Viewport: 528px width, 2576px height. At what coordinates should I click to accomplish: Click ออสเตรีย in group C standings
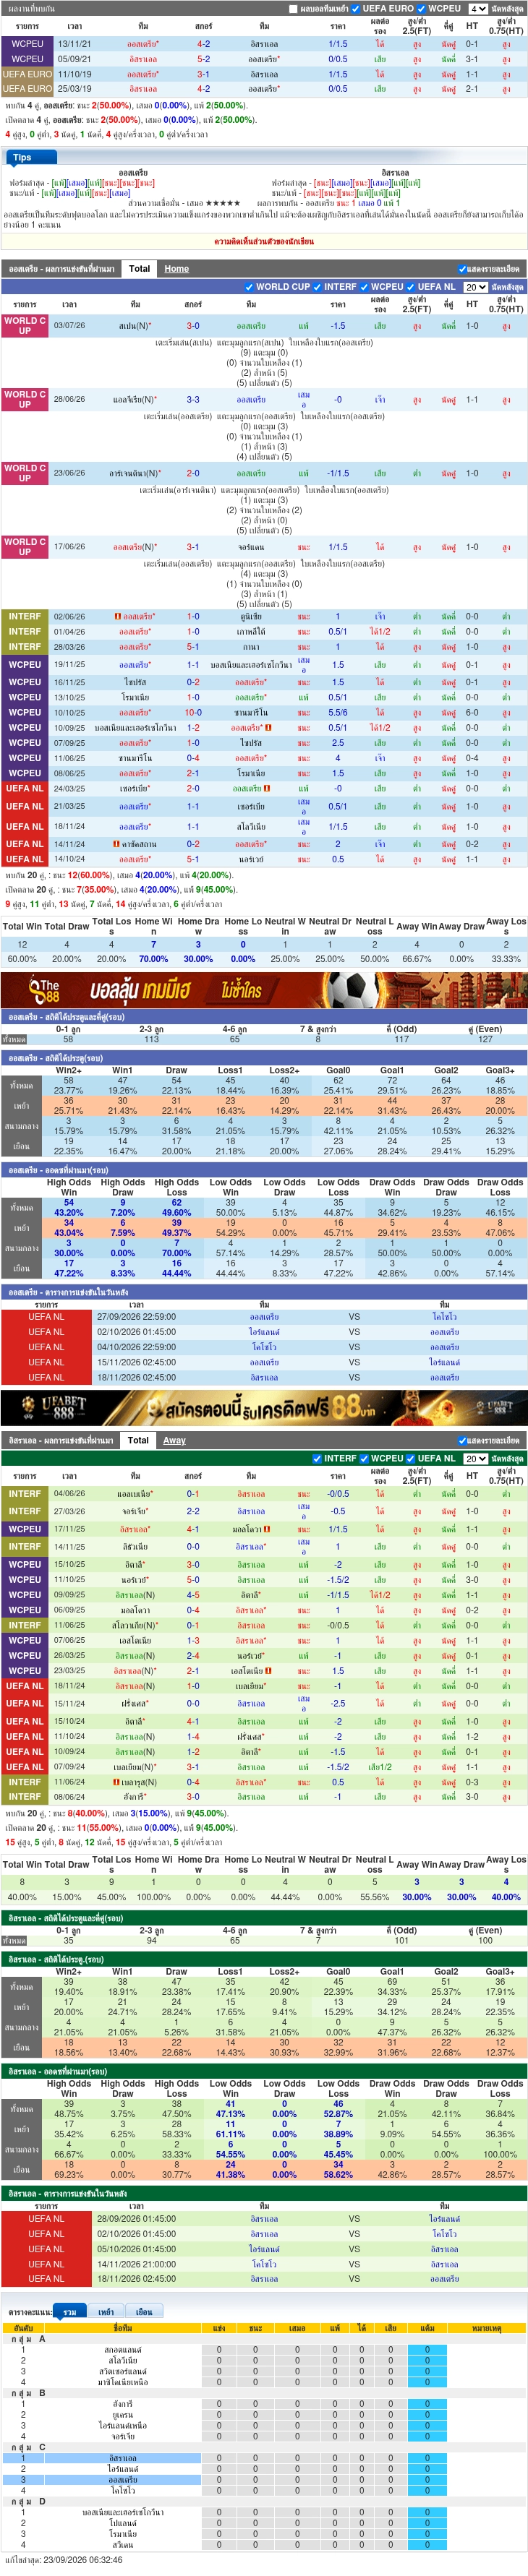123,2480
